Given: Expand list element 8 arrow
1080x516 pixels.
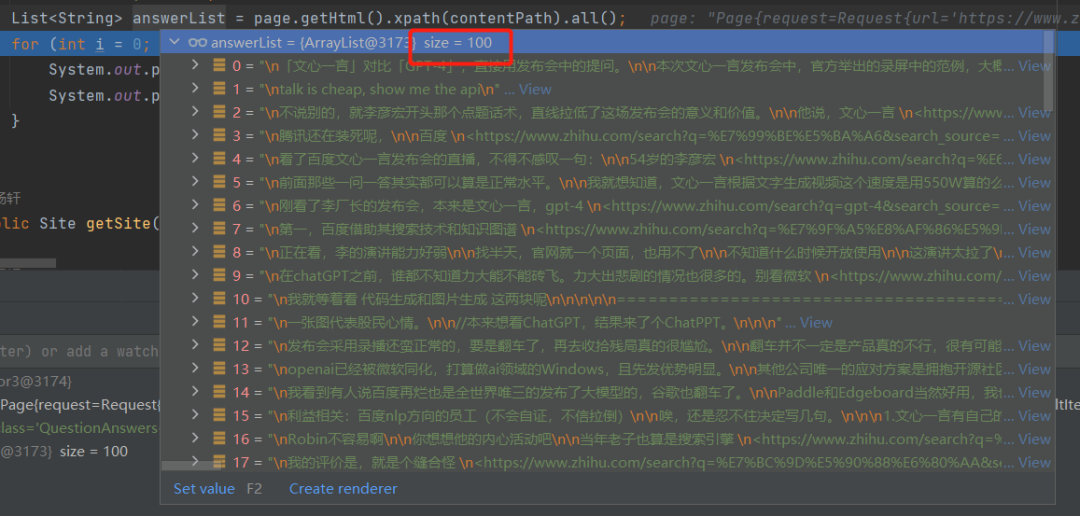Looking at the screenshot, I should coord(196,252).
